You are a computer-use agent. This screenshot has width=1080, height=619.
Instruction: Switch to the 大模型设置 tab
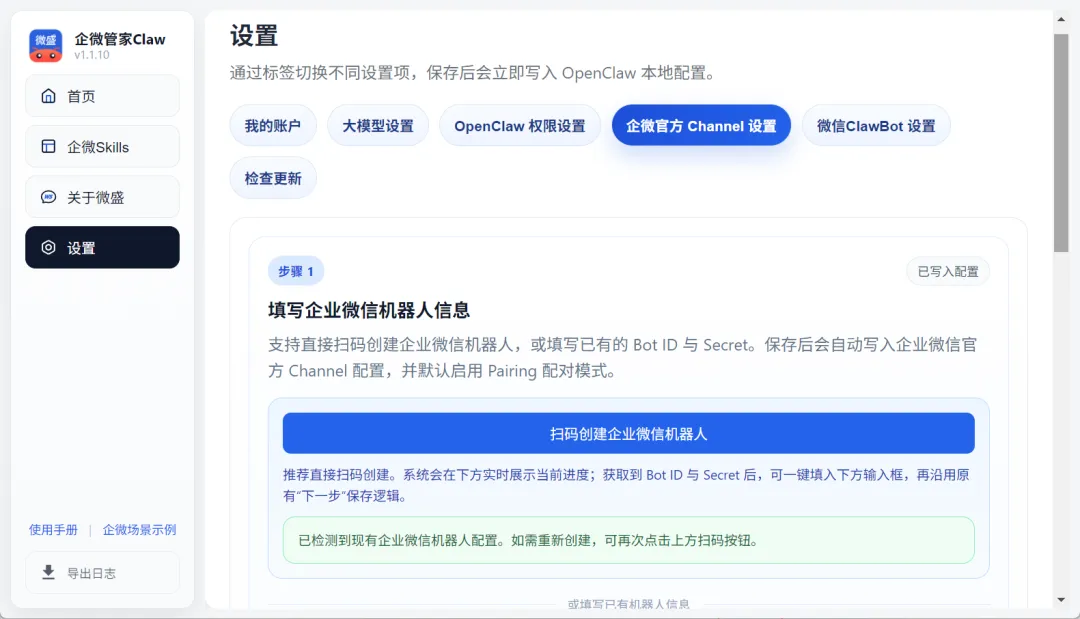coord(378,125)
